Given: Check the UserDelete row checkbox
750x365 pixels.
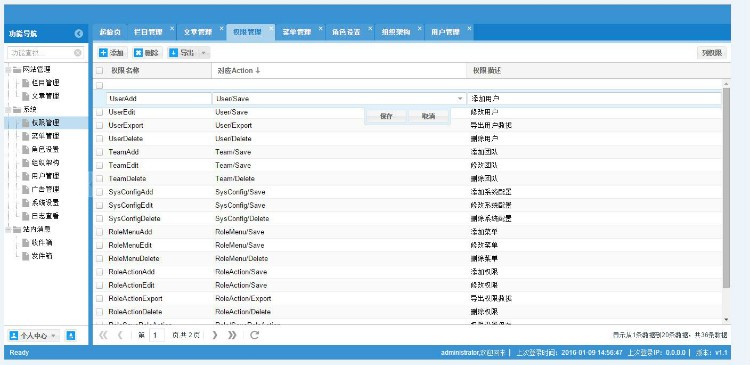Looking at the screenshot, I should click(x=99, y=139).
